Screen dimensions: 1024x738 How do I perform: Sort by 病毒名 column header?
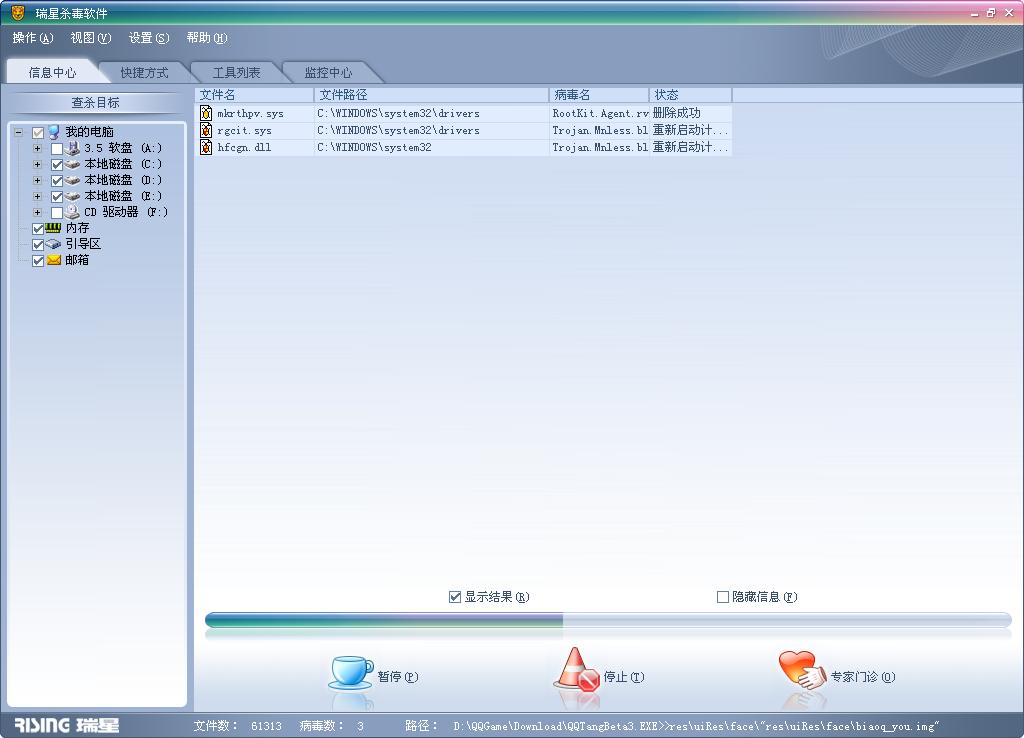[x=600, y=95]
